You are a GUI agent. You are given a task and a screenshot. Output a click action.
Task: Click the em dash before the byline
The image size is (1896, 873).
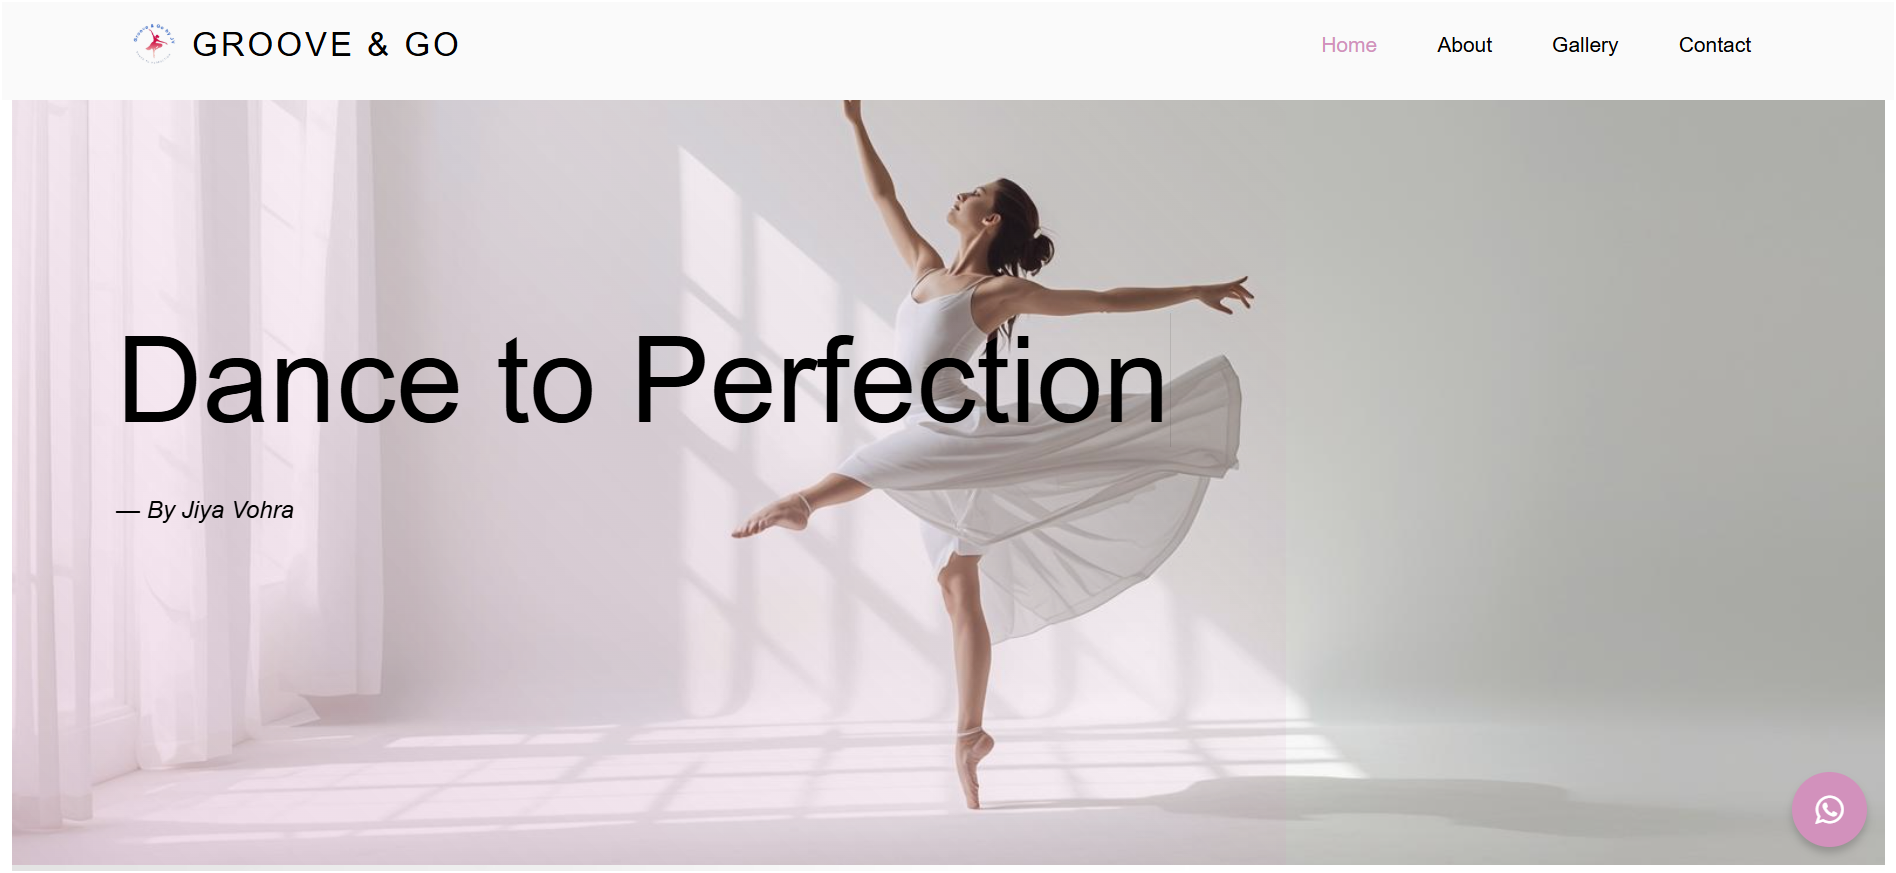(x=127, y=512)
